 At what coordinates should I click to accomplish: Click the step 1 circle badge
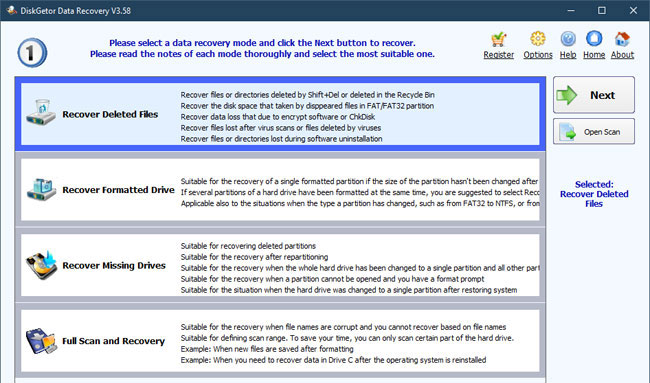tap(32, 53)
